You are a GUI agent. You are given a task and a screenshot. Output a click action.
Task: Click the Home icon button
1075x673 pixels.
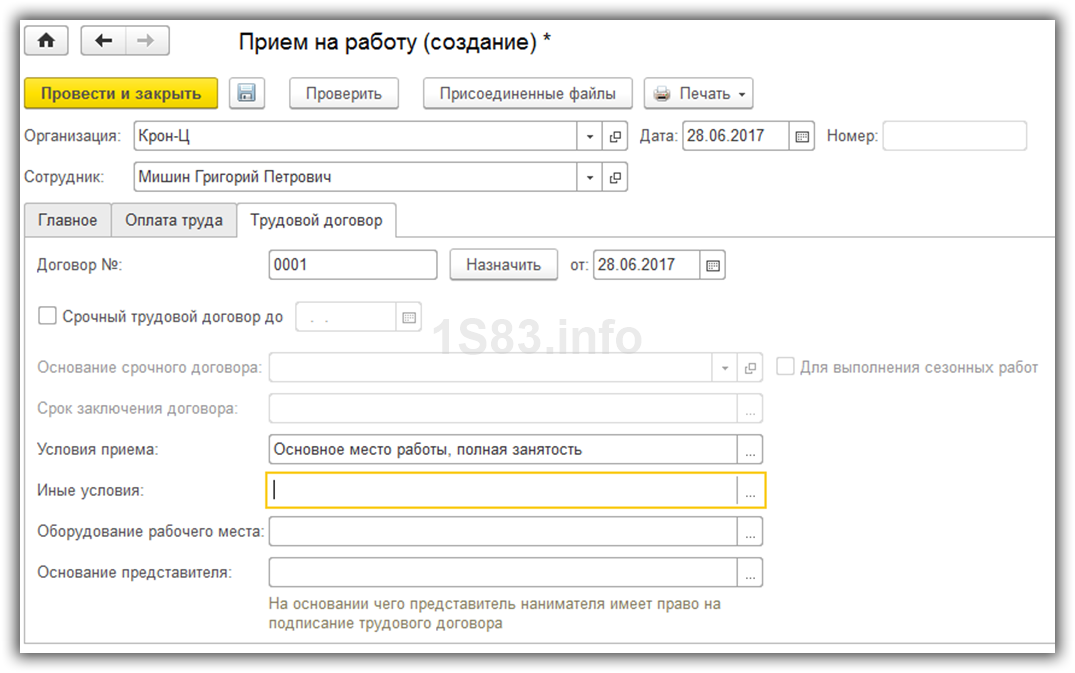(x=46, y=41)
